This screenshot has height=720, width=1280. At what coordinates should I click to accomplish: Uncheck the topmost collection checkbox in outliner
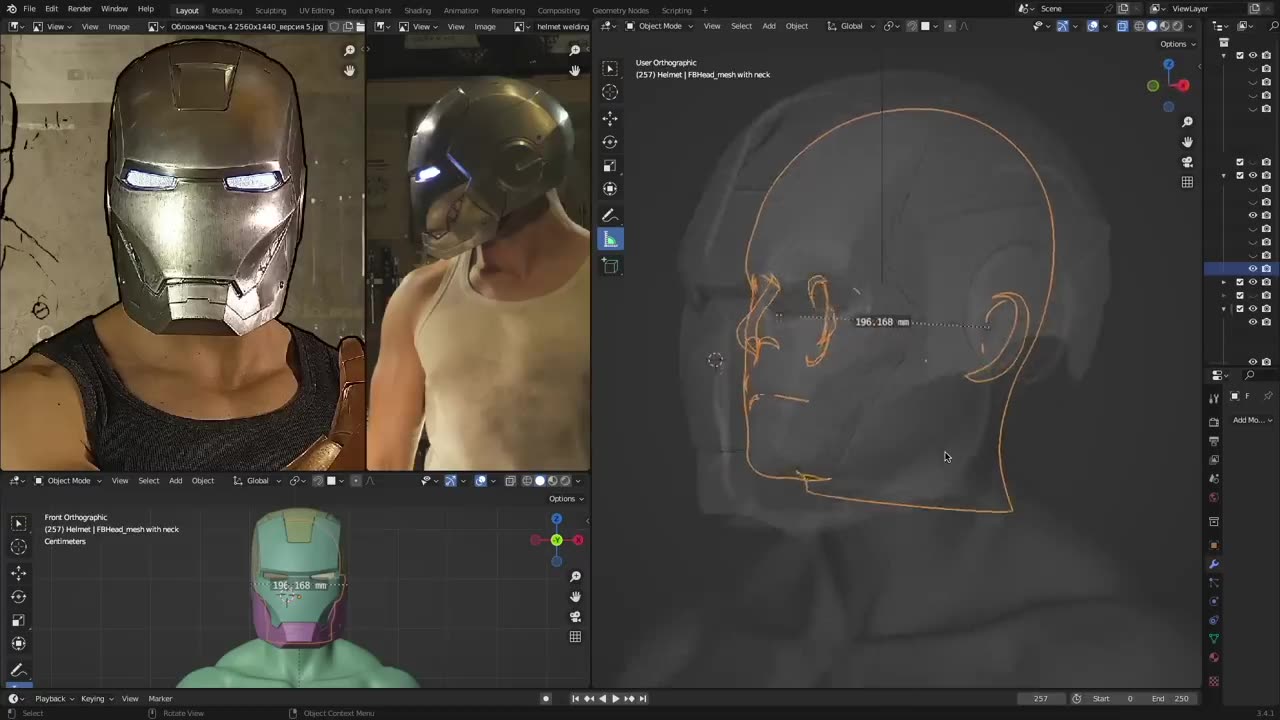(x=1240, y=55)
